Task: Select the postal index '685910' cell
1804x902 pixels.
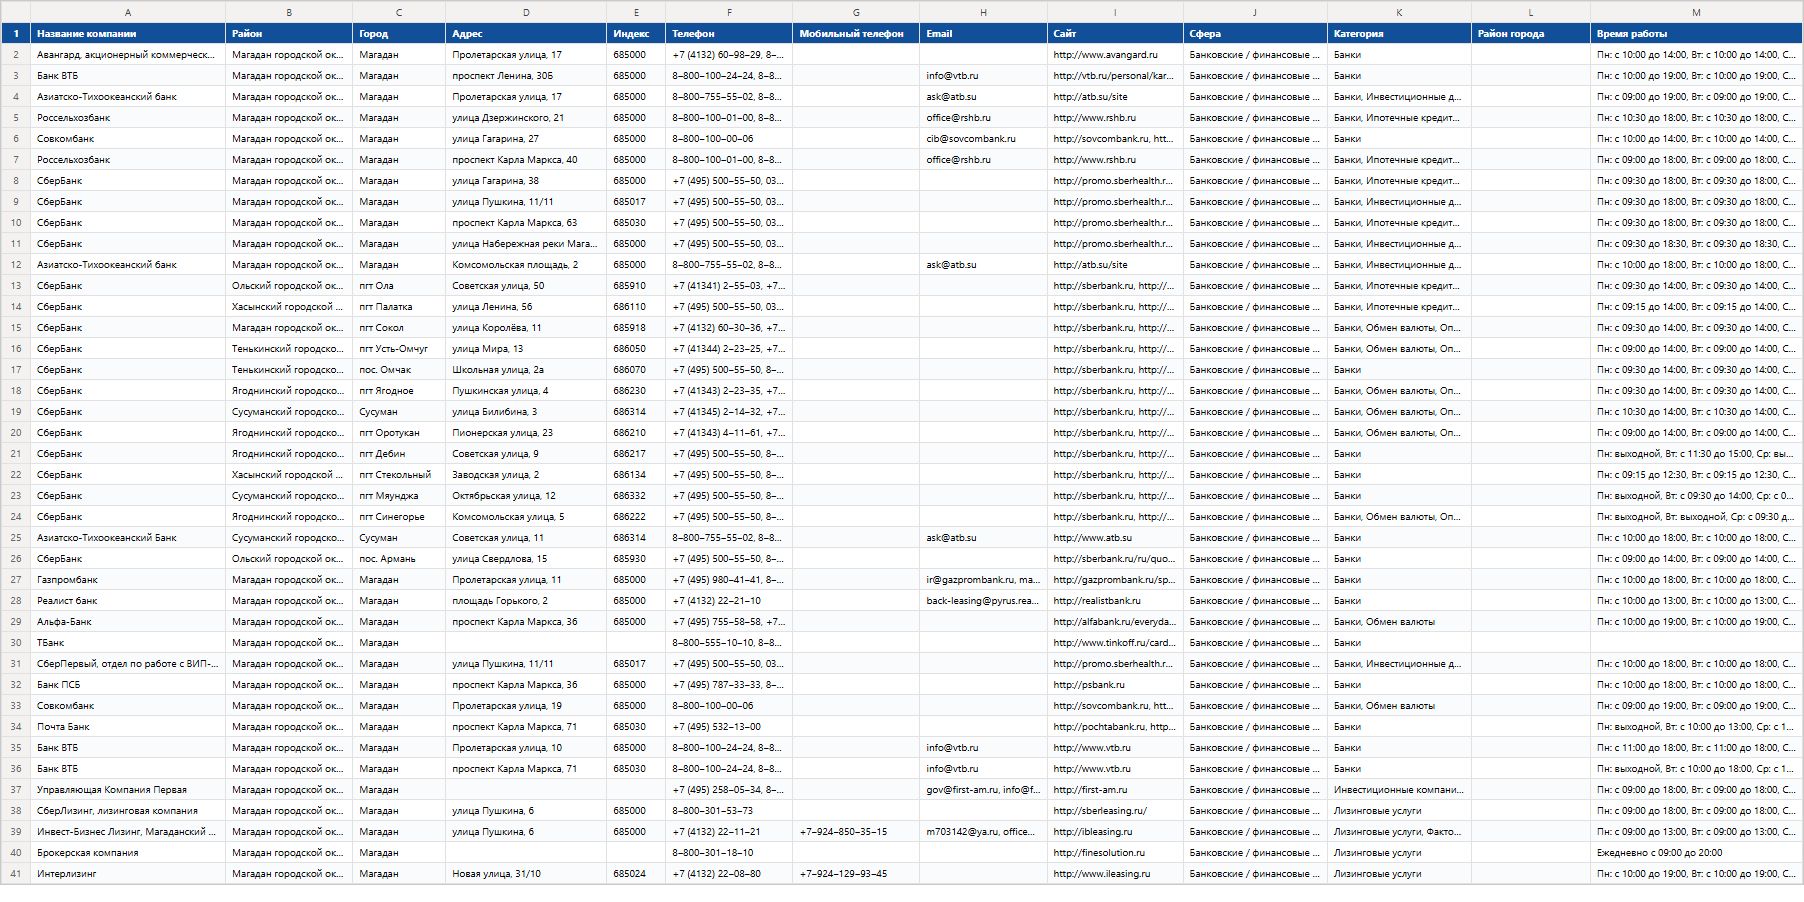Action: coord(636,285)
